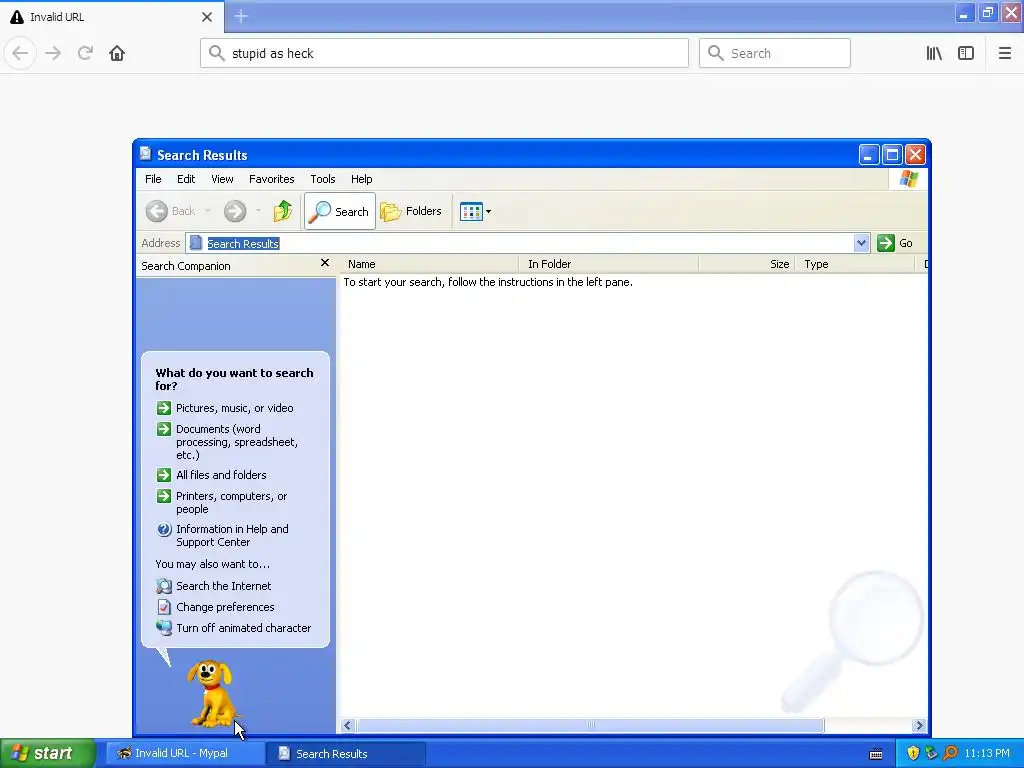Click the Safely Remove Hardware tray icon
This screenshot has height=768, width=1024.
[931, 753]
